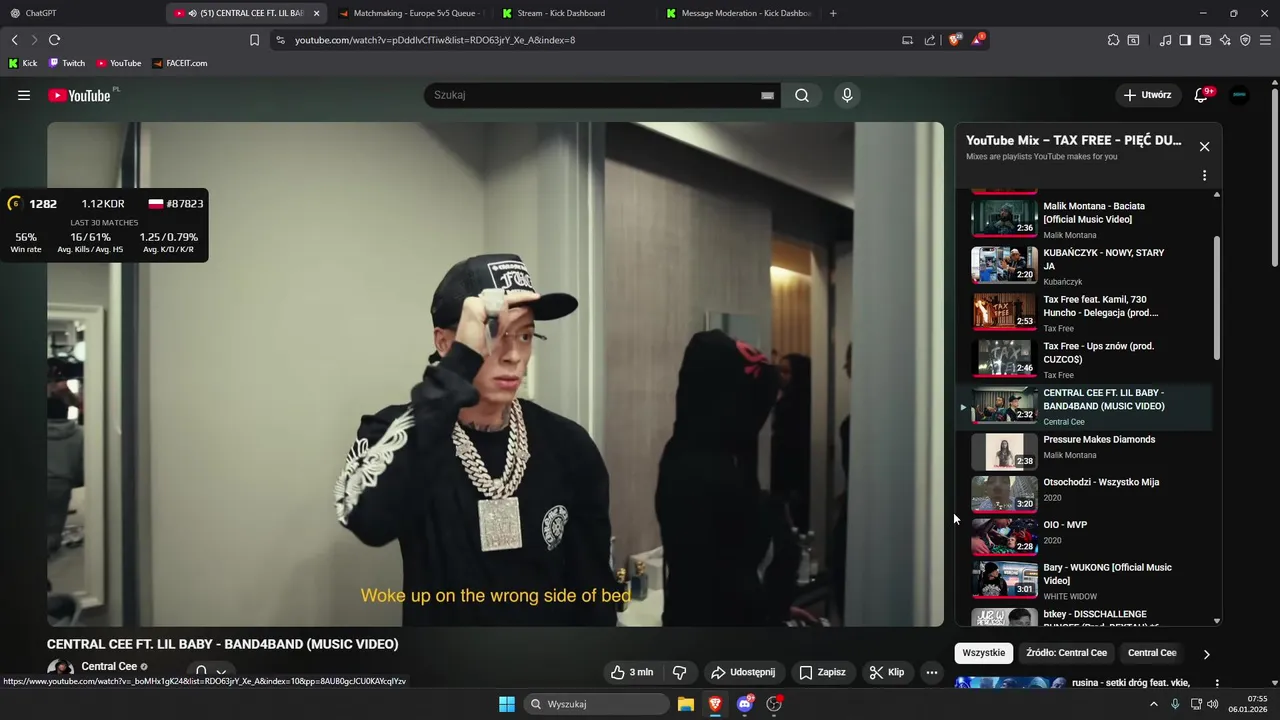The image size is (1280, 720).
Task: Open the Kick bookmark
Action: (x=23, y=63)
